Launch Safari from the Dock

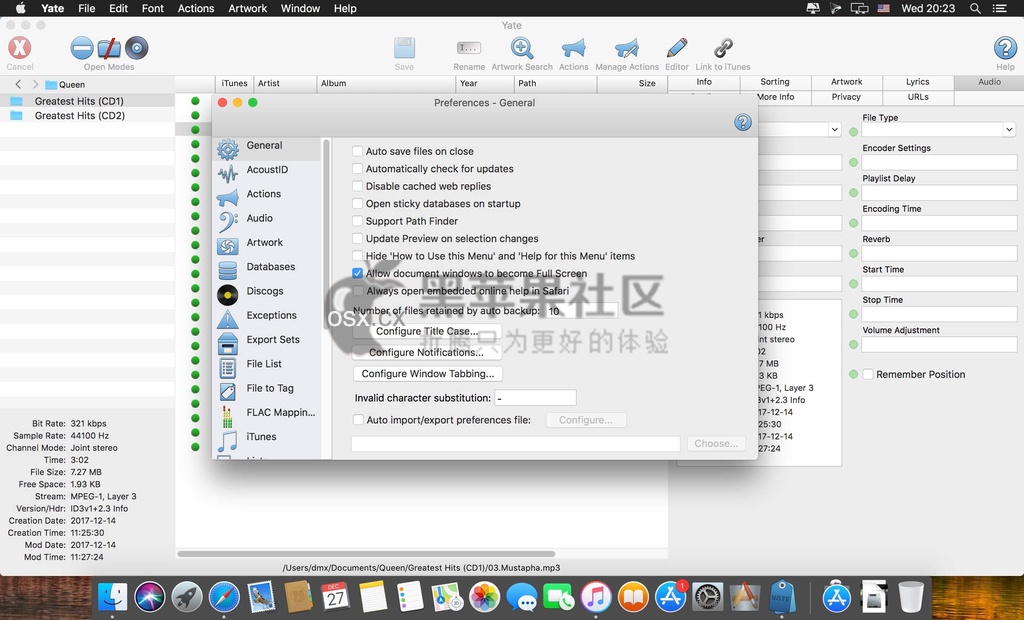click(224, 596)
